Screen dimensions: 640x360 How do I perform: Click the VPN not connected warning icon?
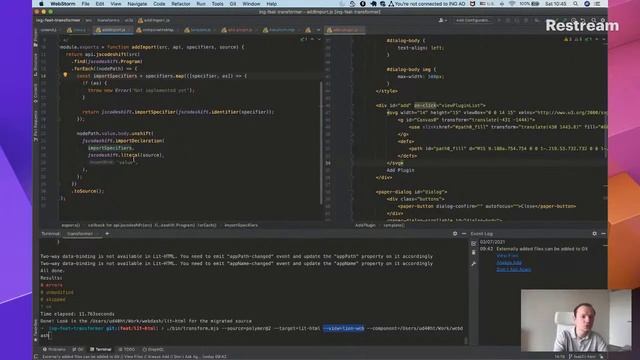391,4
